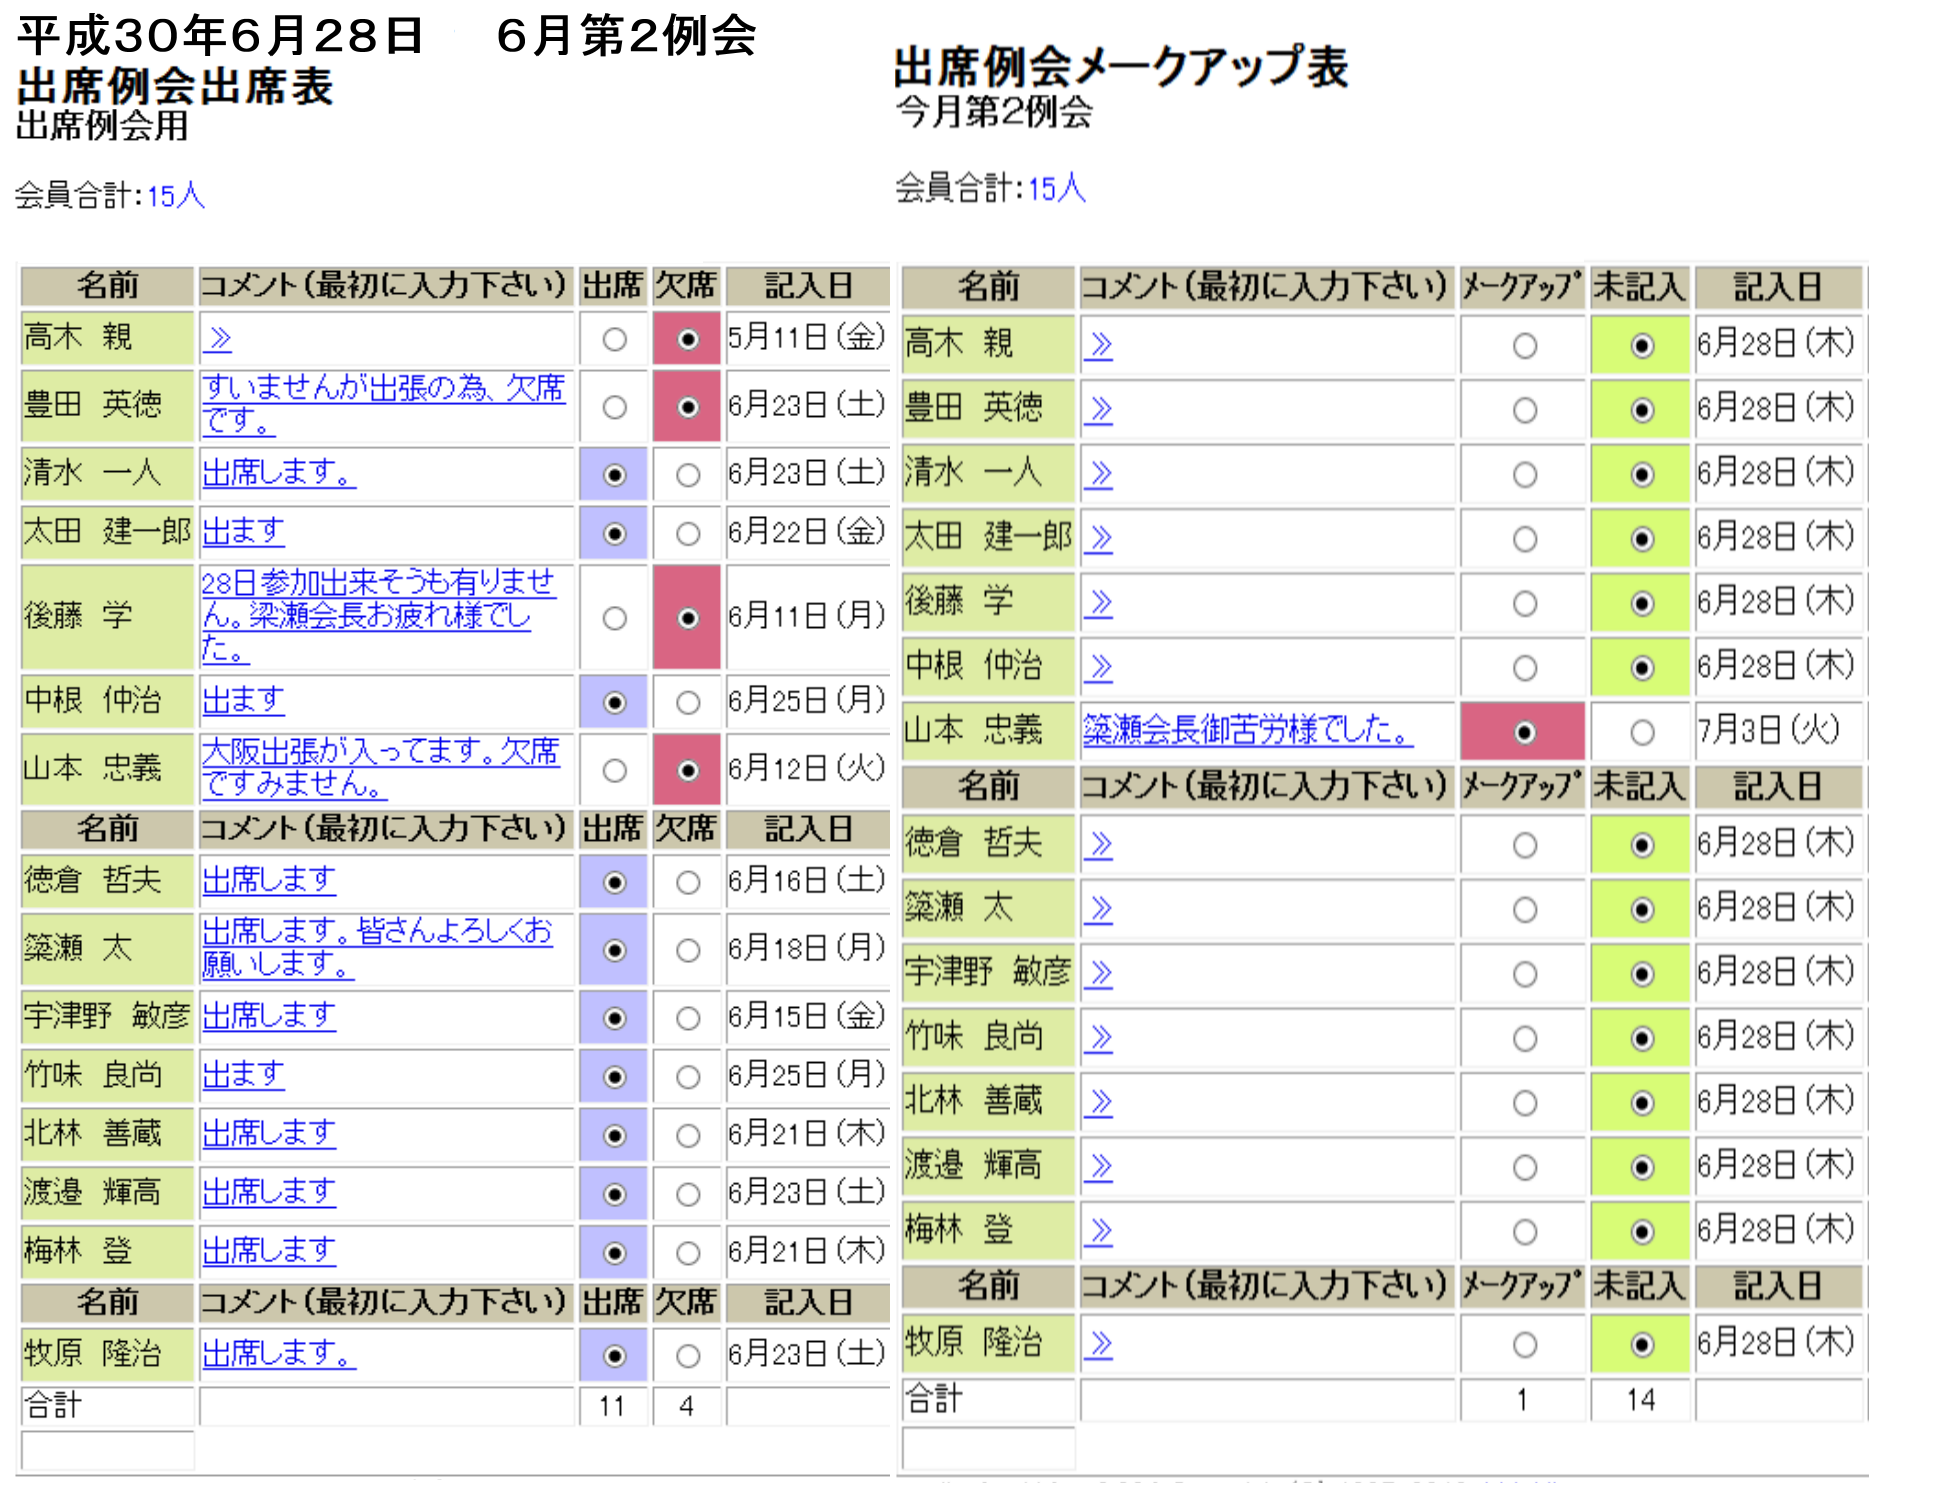The image size is (1950, 1500).
Task: Click empty box below makeup table 合計 row
Action: click(989, 1447)
